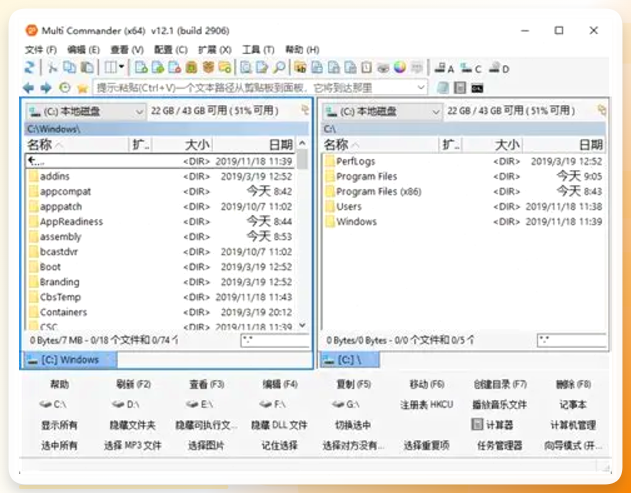This screenshot has width=631, height=493.
Task: Click the 创建目录 (F7) button
Action: (x=500, y=385)
